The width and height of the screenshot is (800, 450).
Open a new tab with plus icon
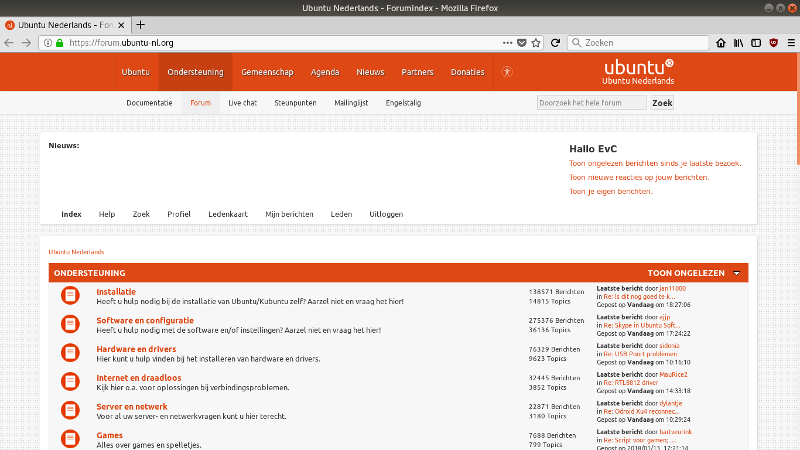[141, 24]
